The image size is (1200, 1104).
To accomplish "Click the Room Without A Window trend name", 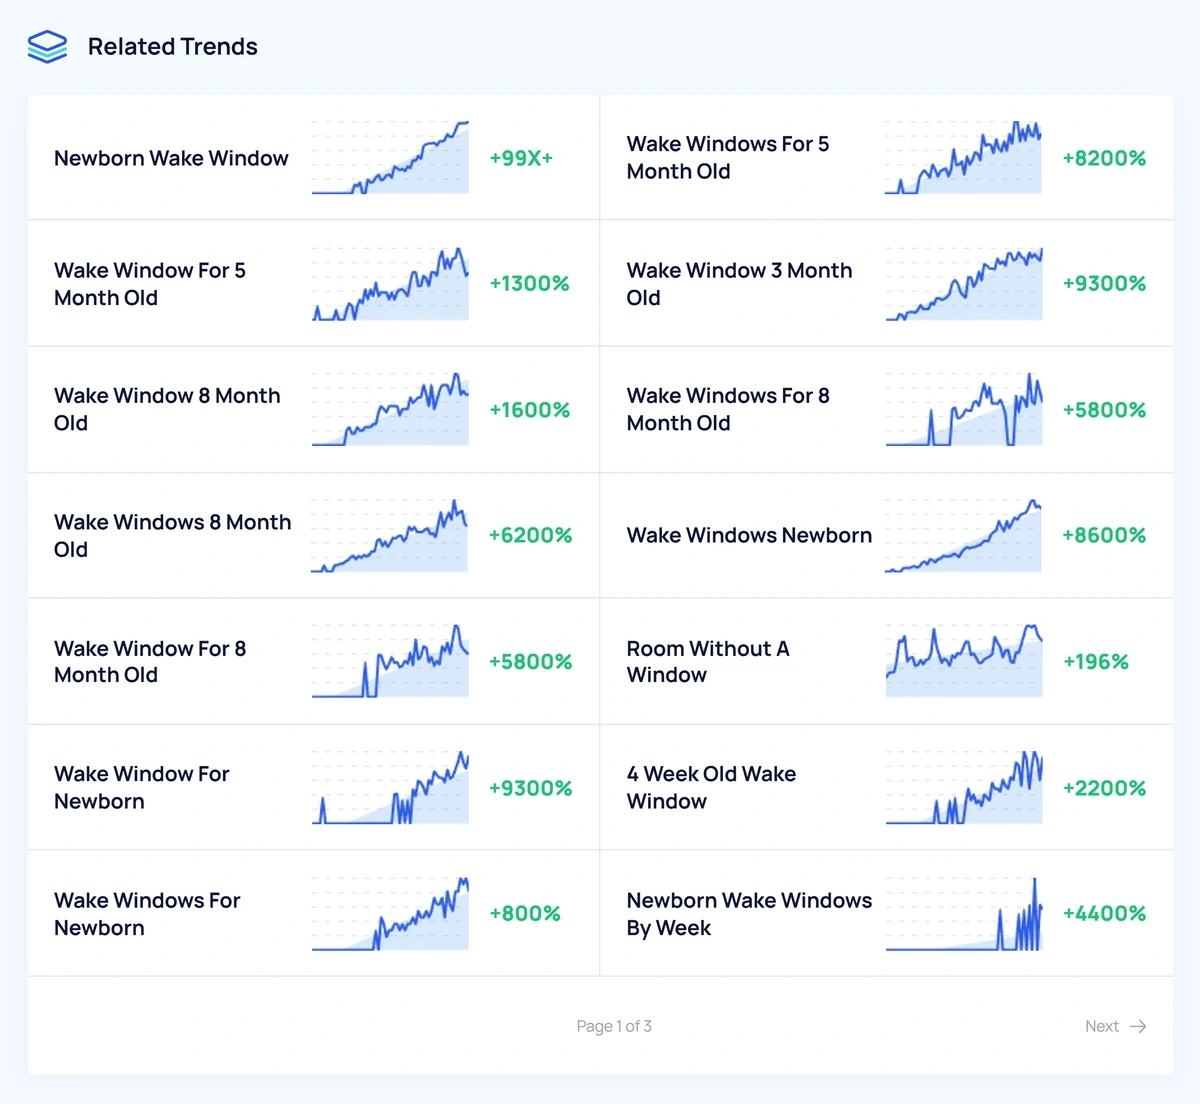I will click(708, 661).
